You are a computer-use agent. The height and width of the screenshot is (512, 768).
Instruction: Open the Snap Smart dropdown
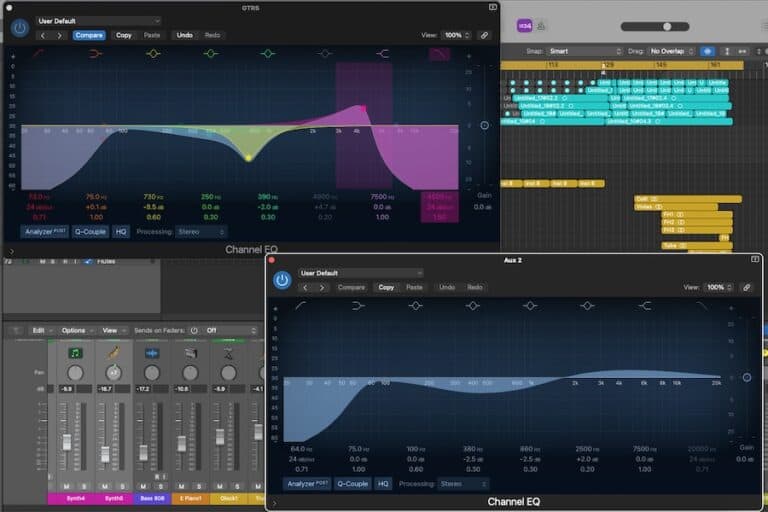tap(585, 51)
